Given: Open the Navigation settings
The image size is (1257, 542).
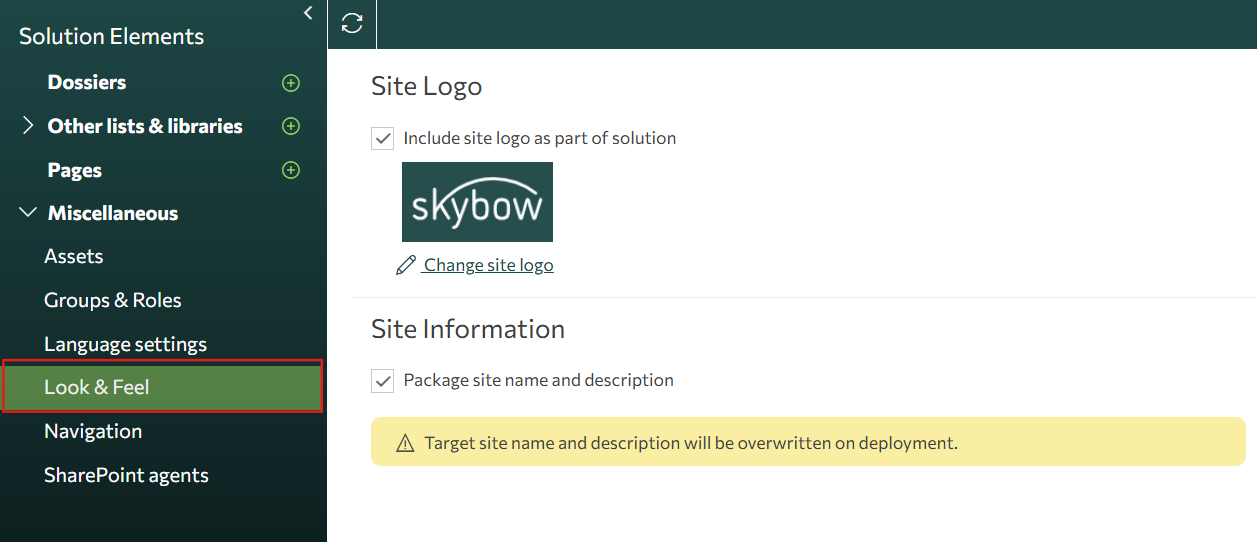Looking at the screenshot, I should click(93, 431).
